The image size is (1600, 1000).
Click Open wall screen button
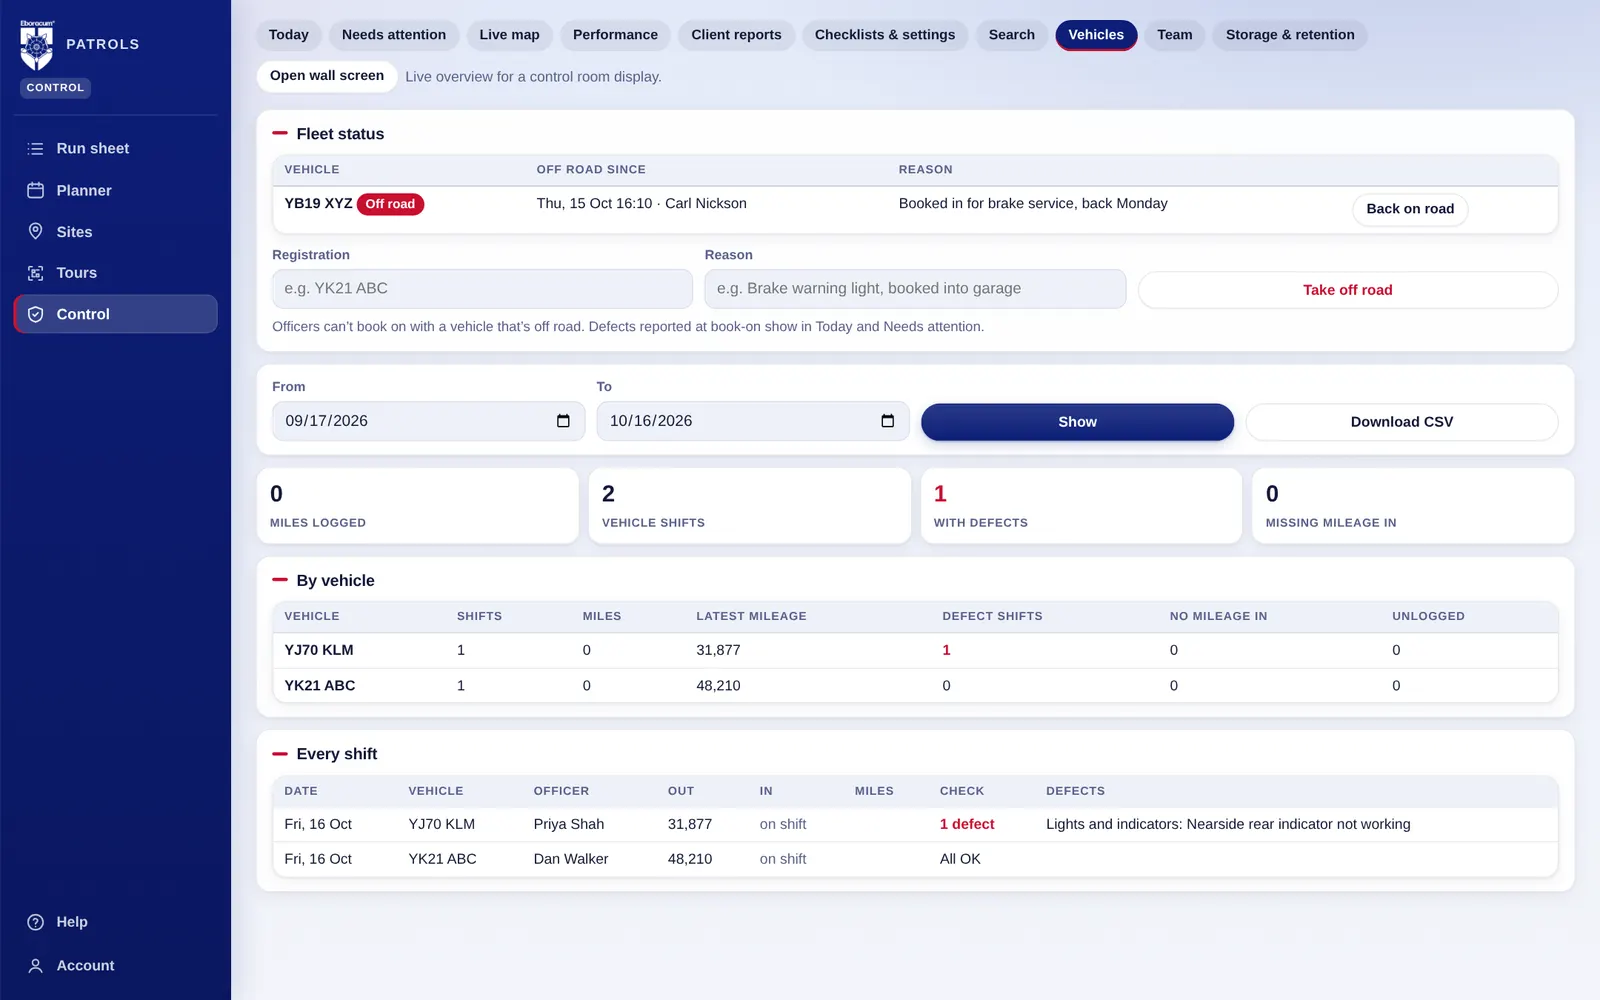coord(327,76)
